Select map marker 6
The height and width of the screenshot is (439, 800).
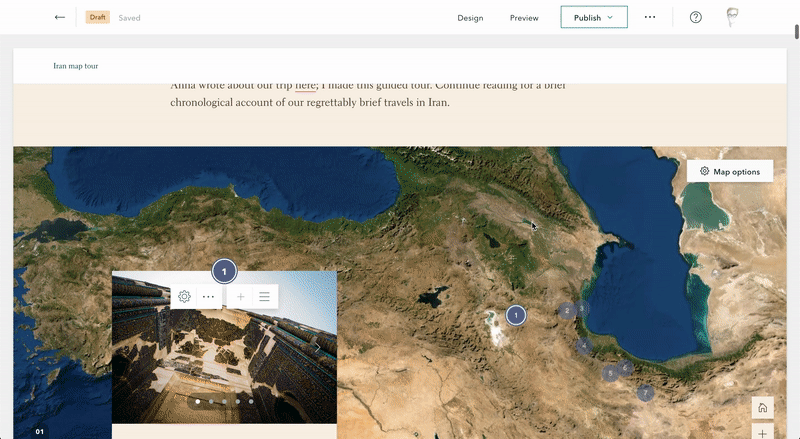[626, 368]
